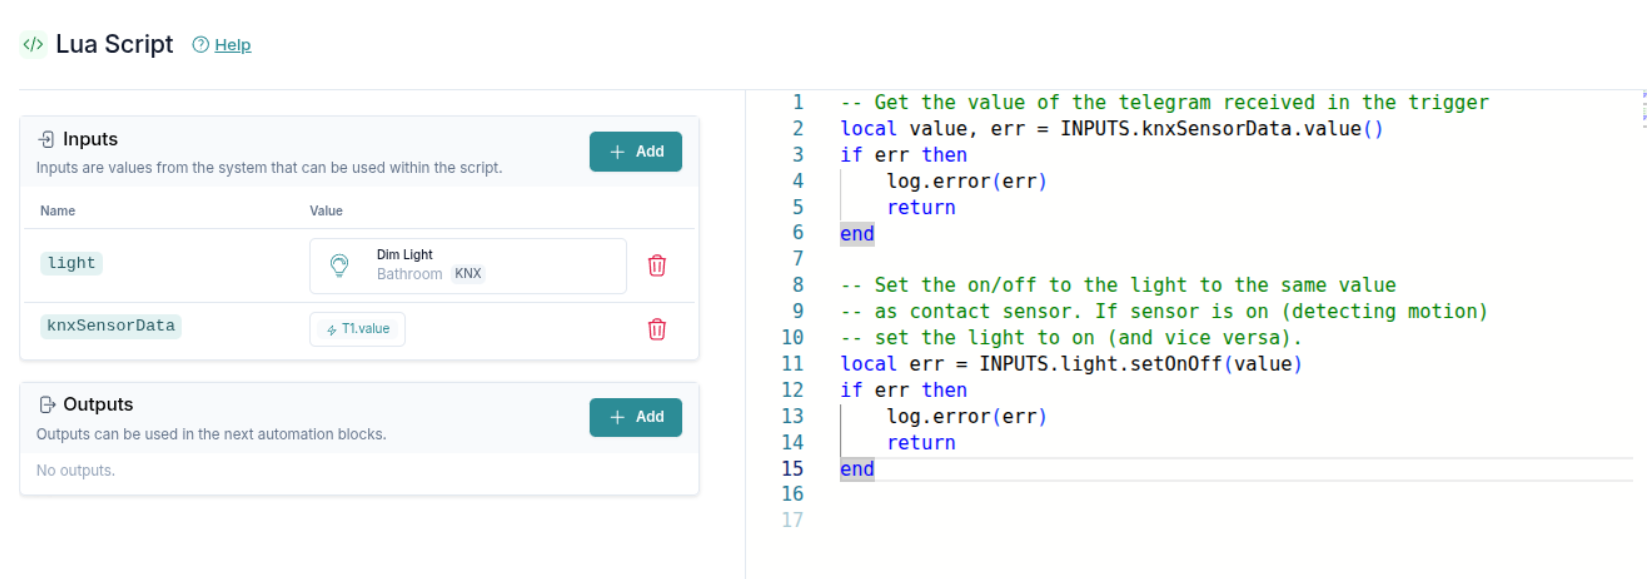This screenshot has width=1647, height=579.
Task: Open the Help link
Action: coord(232,45)
